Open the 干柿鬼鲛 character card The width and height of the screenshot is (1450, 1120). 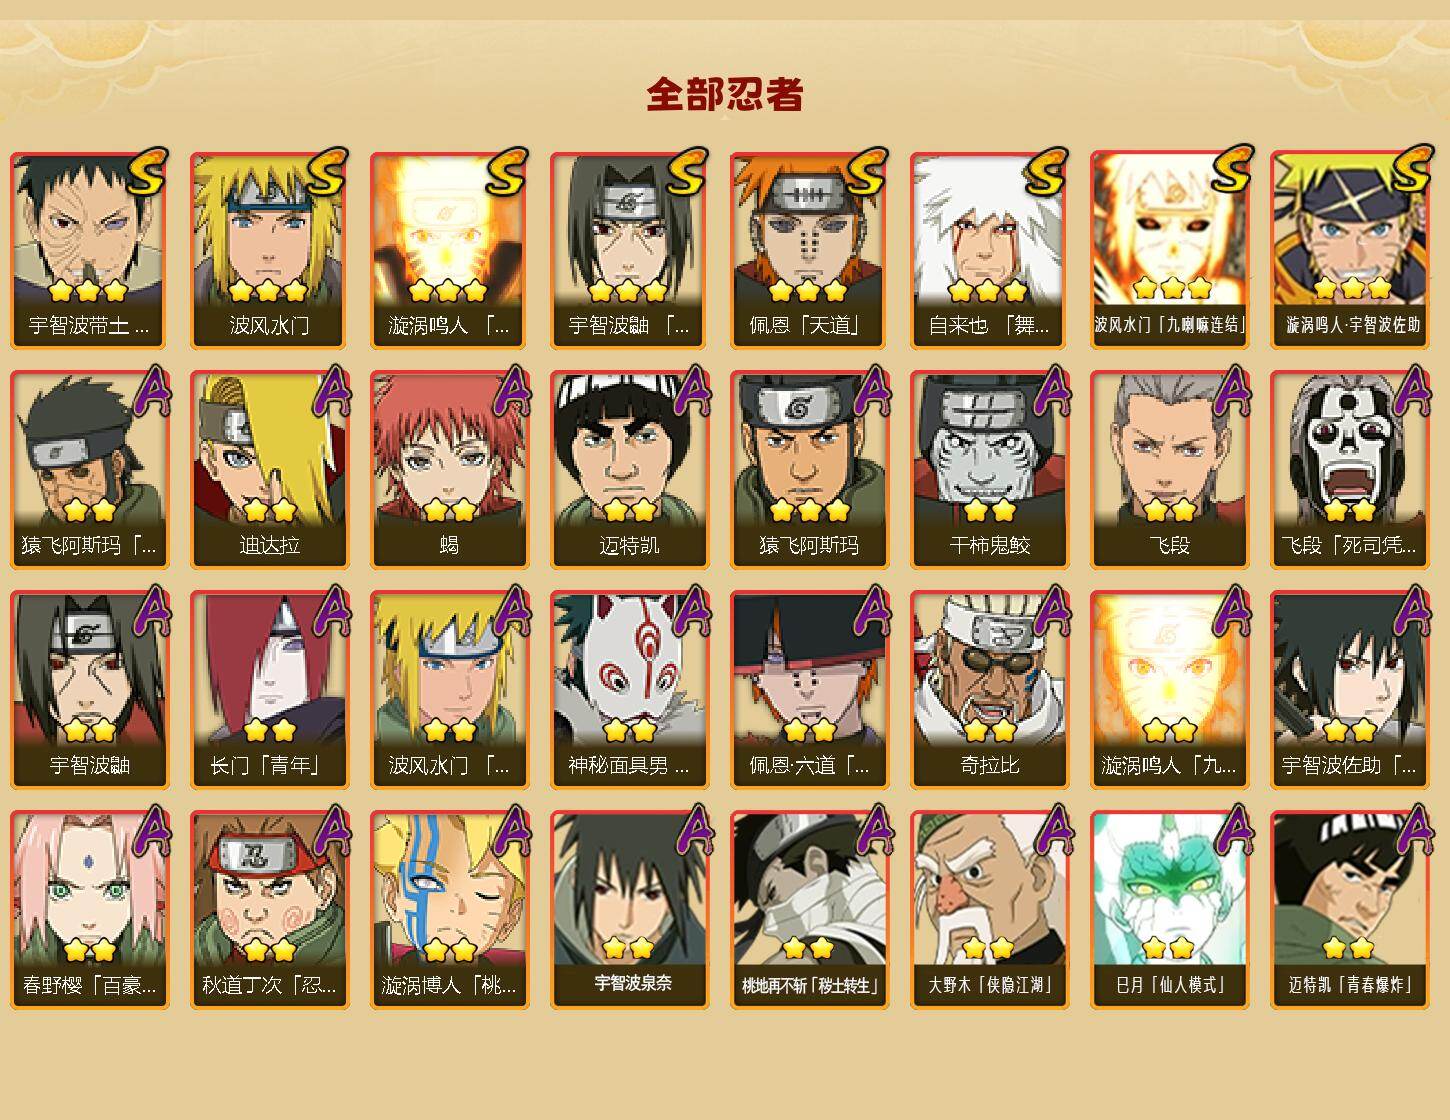989,470
